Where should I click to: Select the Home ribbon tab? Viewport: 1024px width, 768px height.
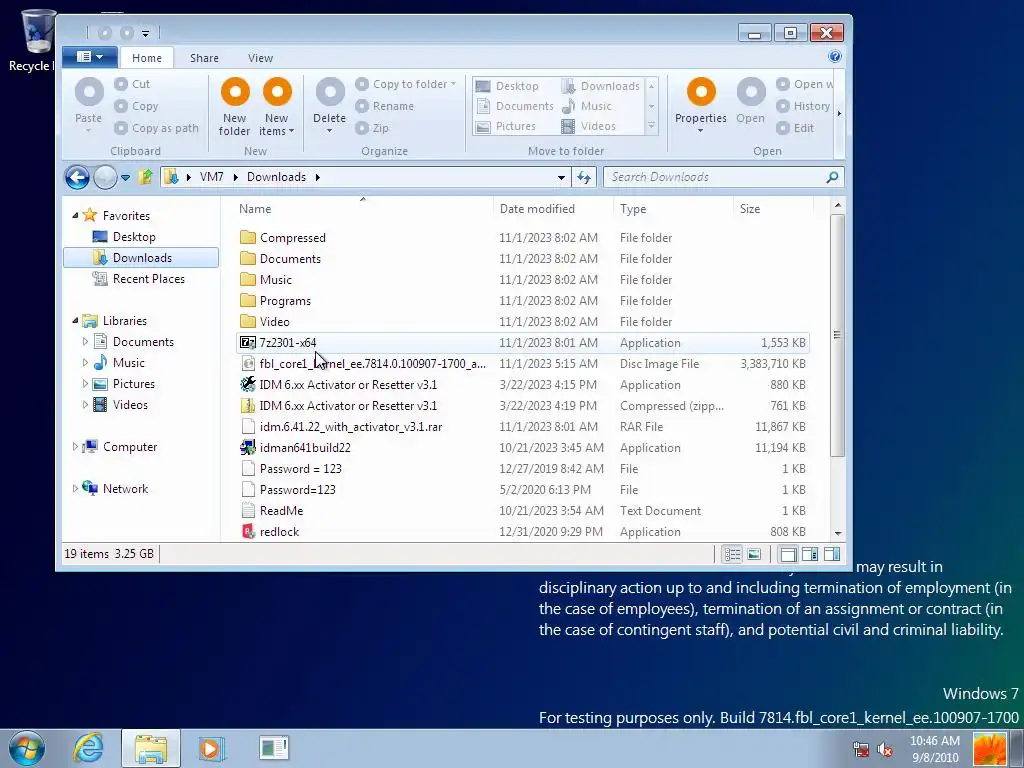[147, 58]
